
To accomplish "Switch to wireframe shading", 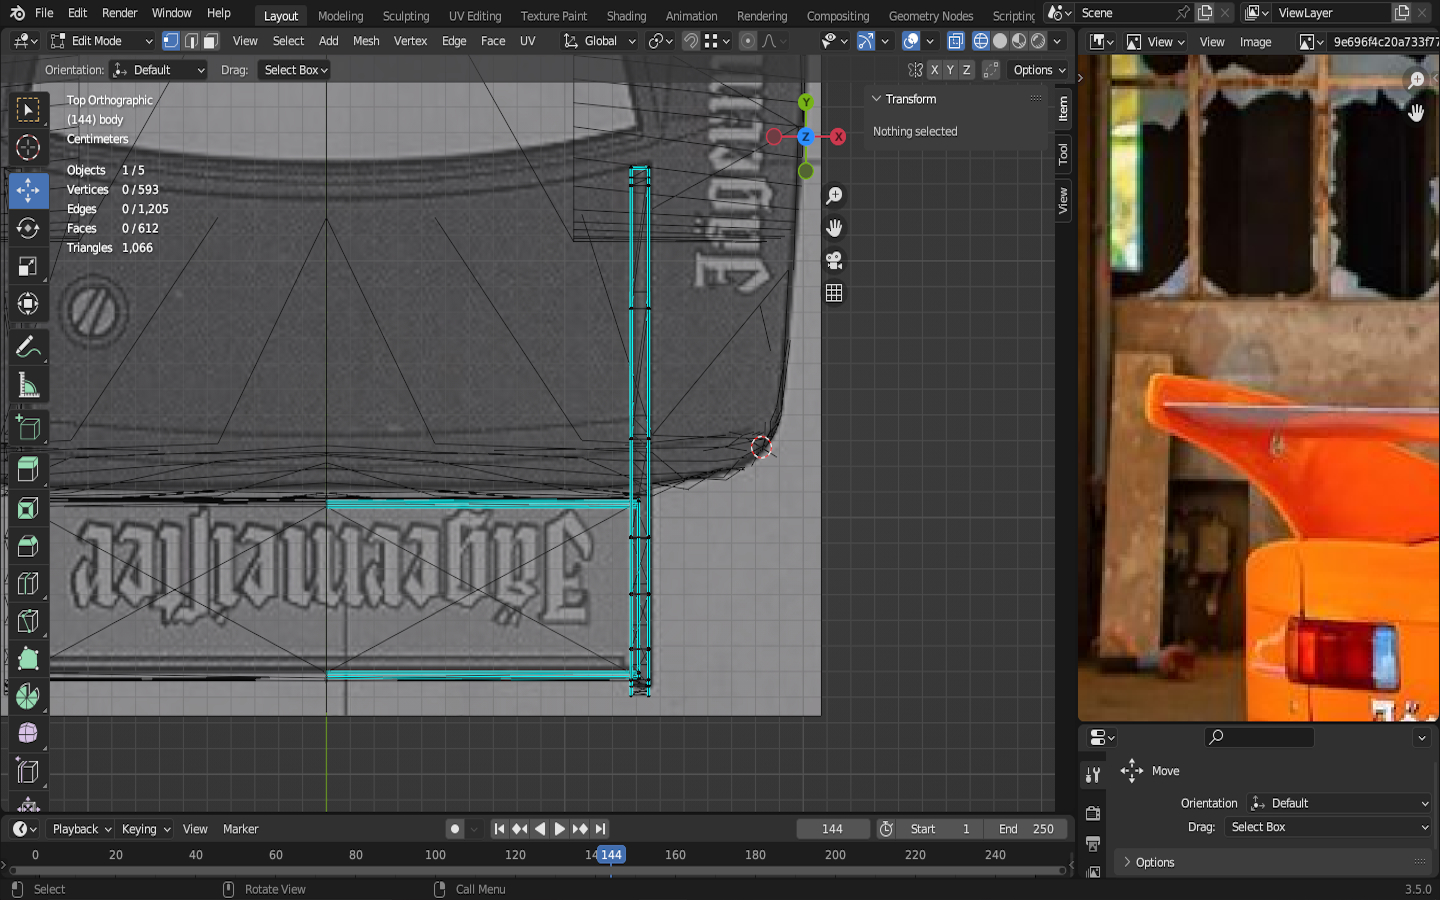I will click(981, 41).
